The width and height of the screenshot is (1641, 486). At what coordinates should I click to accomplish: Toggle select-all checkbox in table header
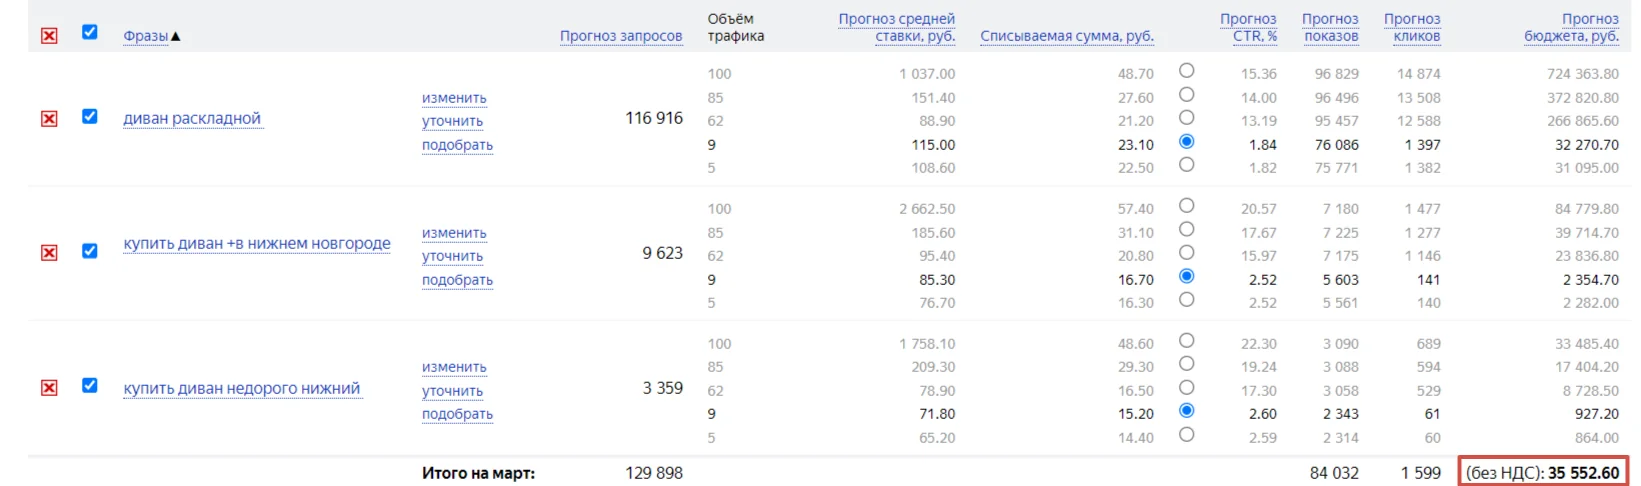[90, 32]
